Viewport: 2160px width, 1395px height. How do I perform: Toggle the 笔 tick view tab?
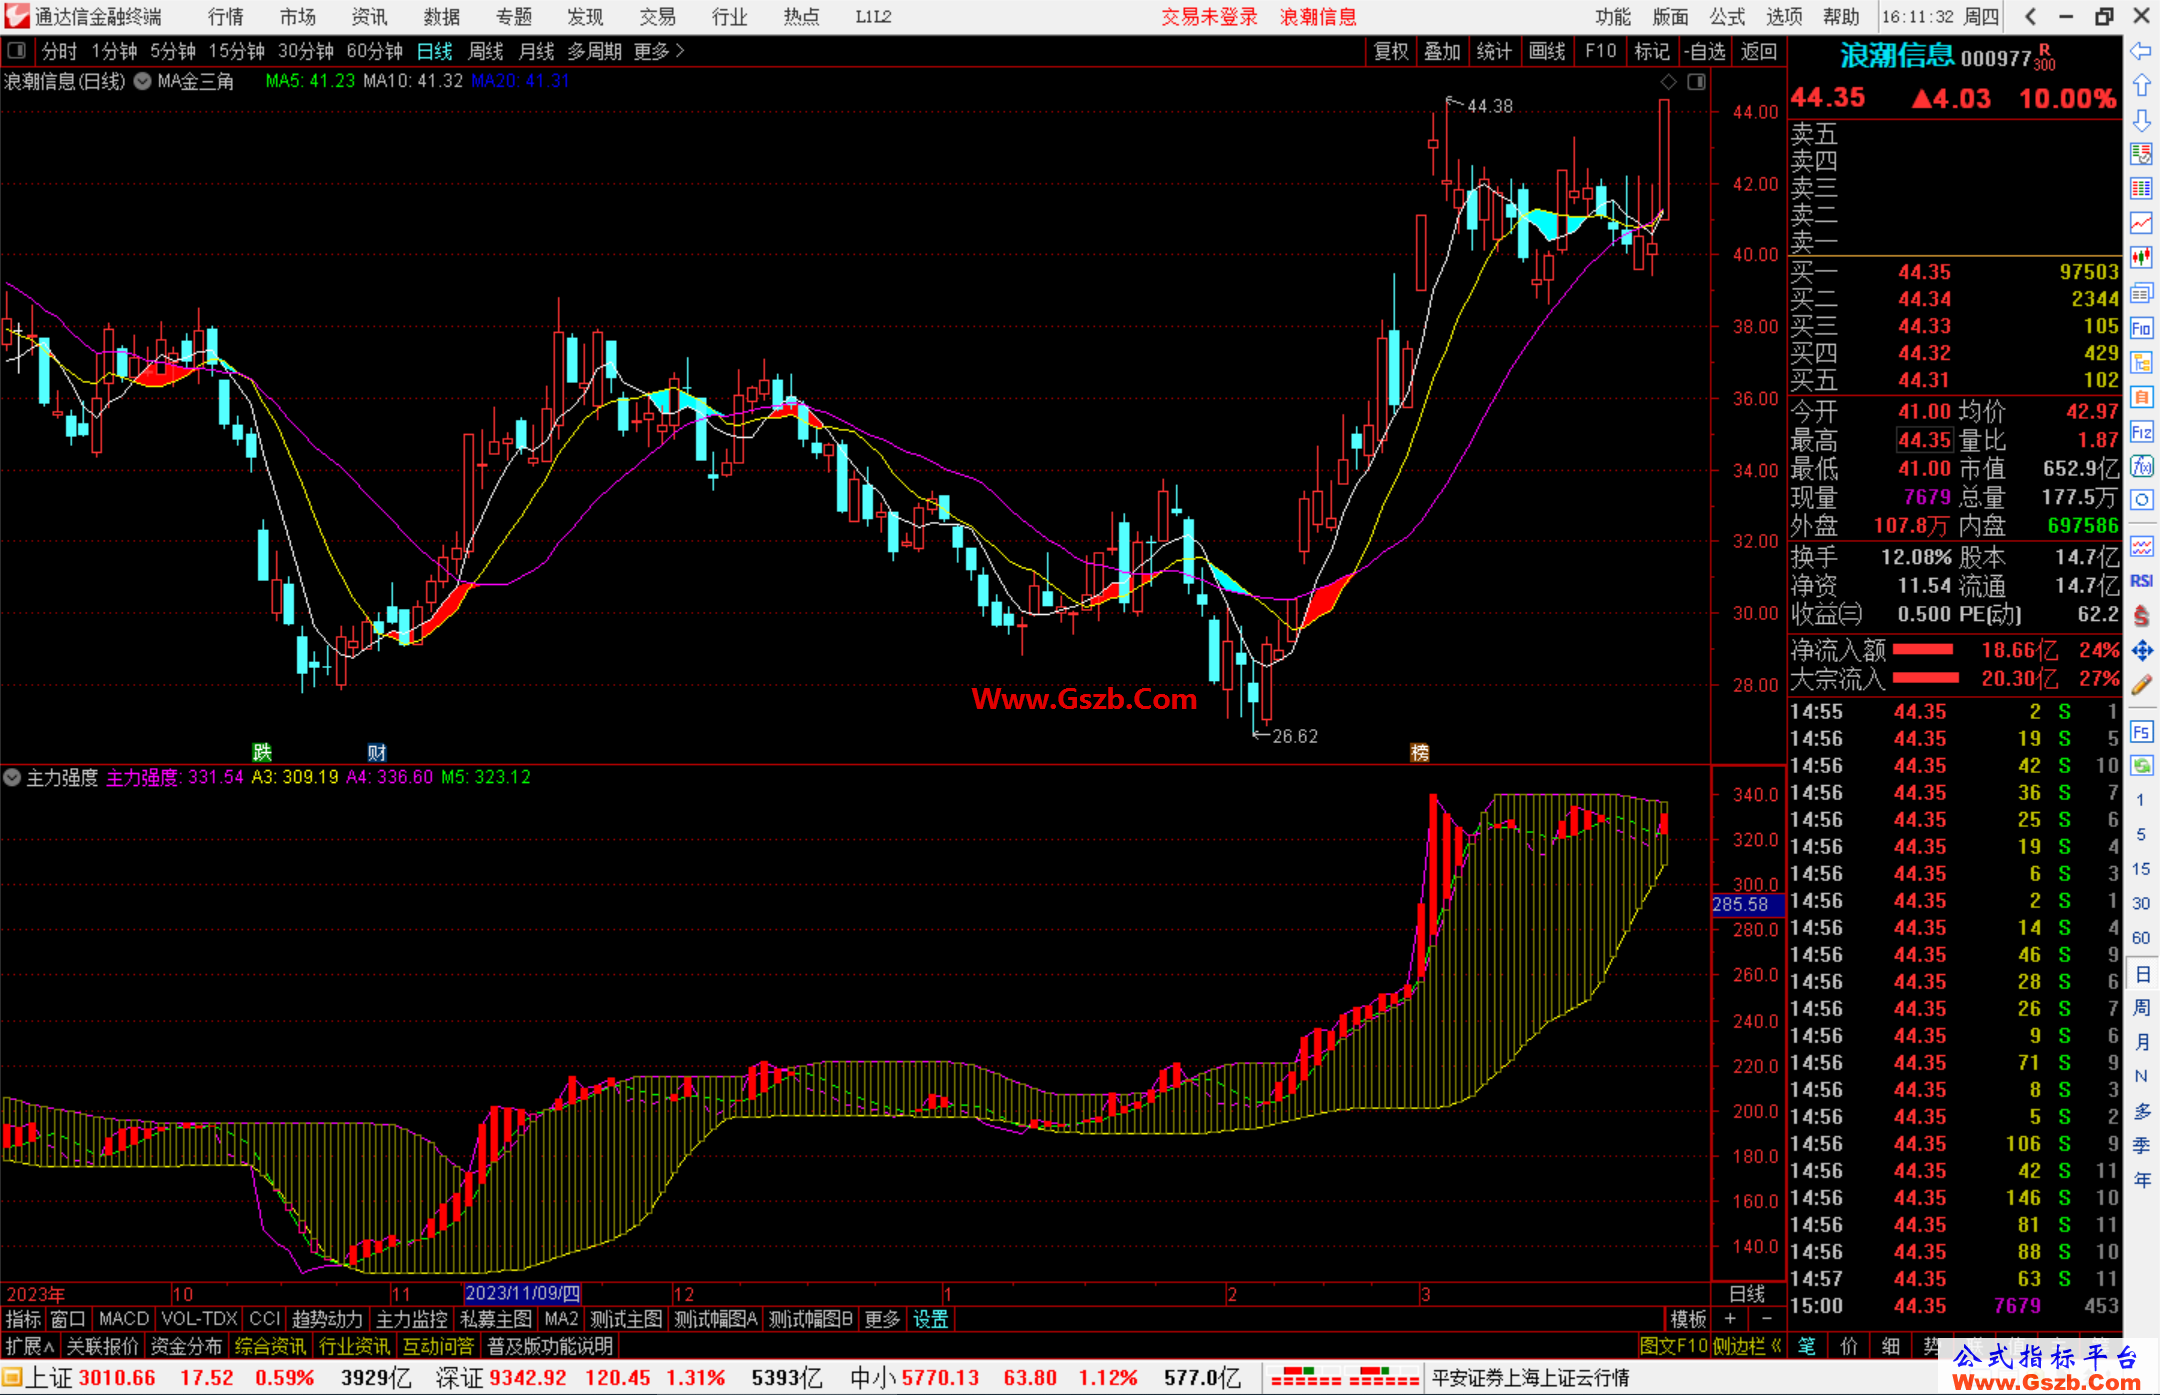1807,1346
